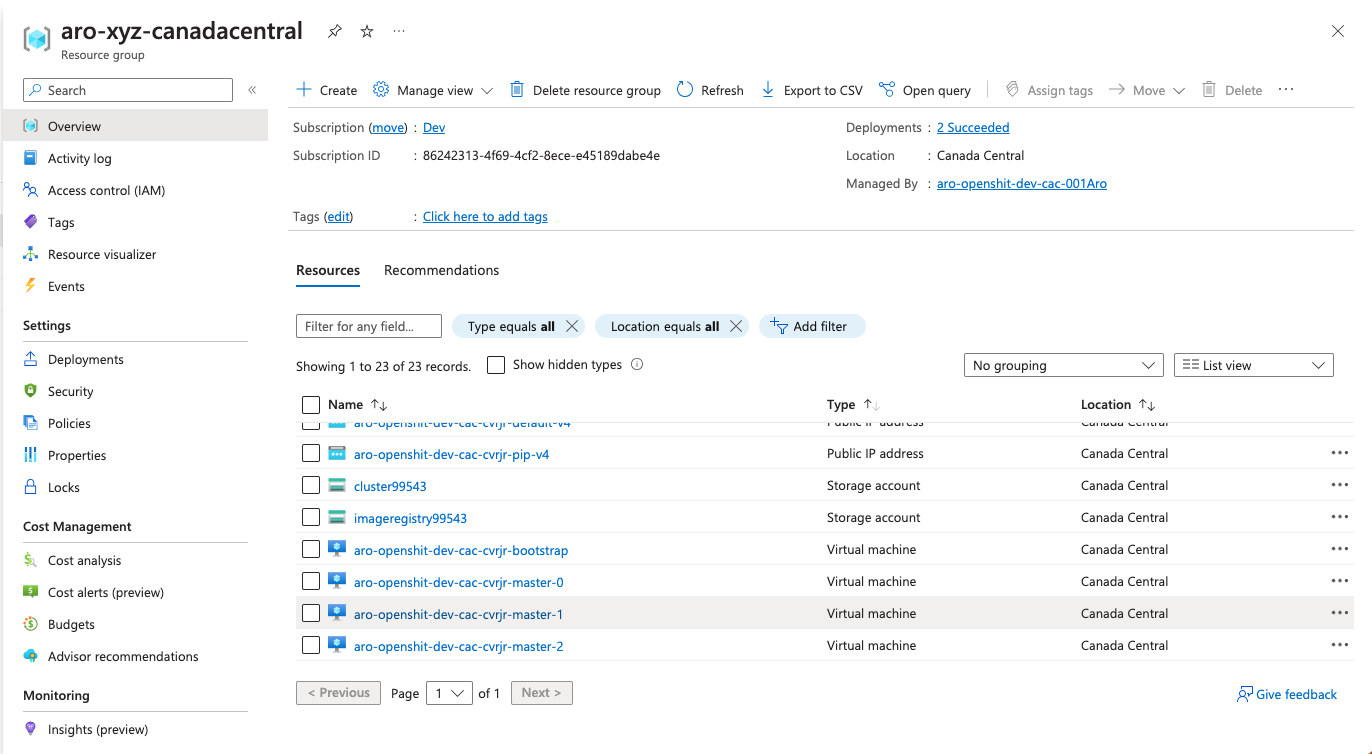Screen dimensions: 1372x754
Task: Click the Create icon on the toolbar
Action: 302,90
